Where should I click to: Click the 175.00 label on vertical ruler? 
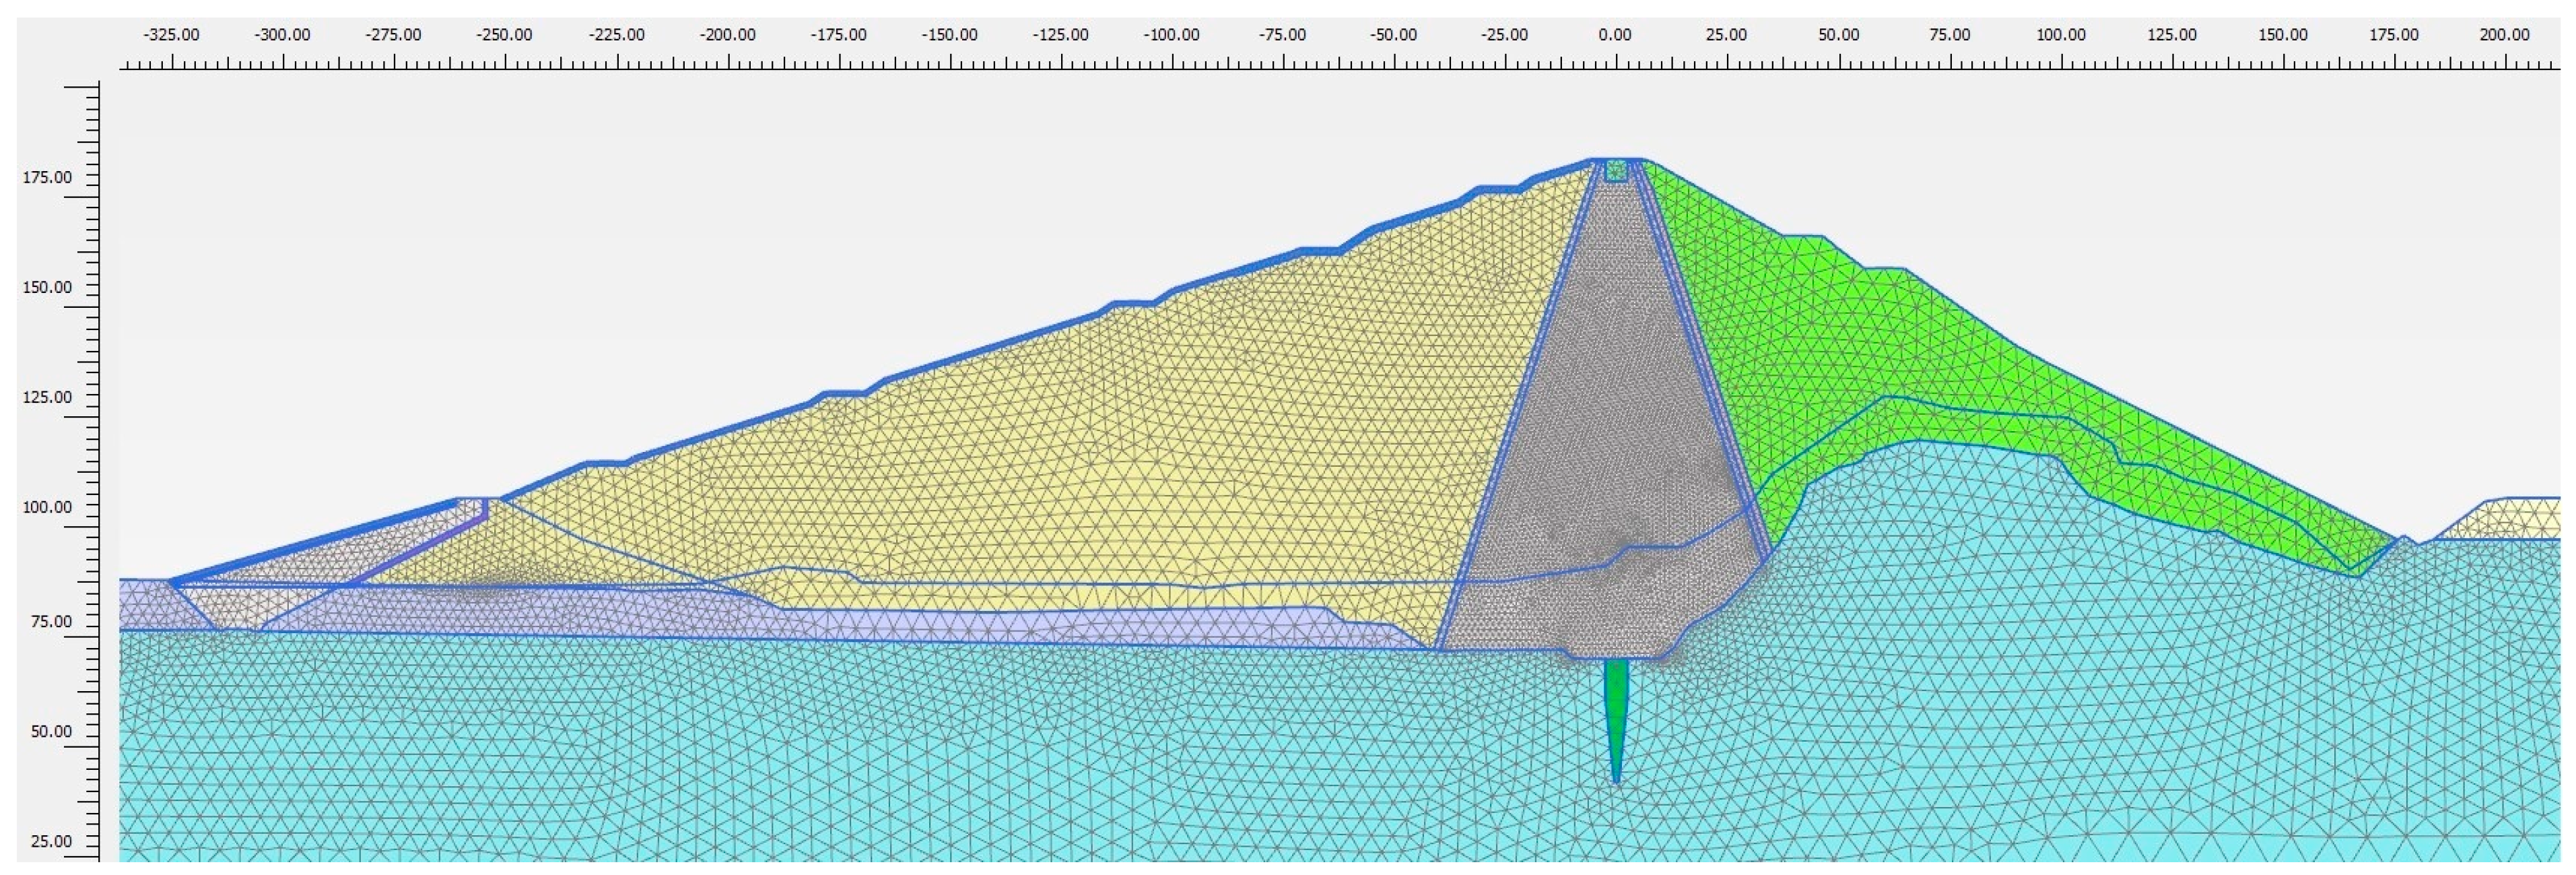point(48,178)
